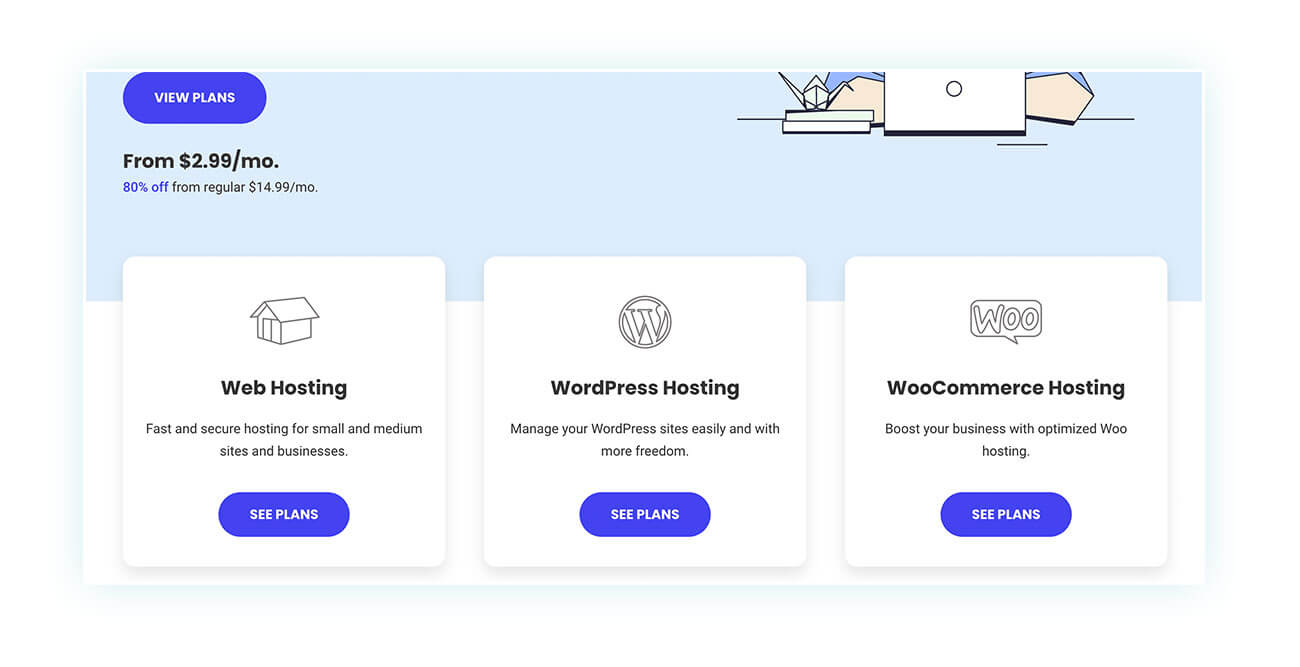Click the From $2.99/mo. price text
The image size is (1300, 667).
pos(201,161)
